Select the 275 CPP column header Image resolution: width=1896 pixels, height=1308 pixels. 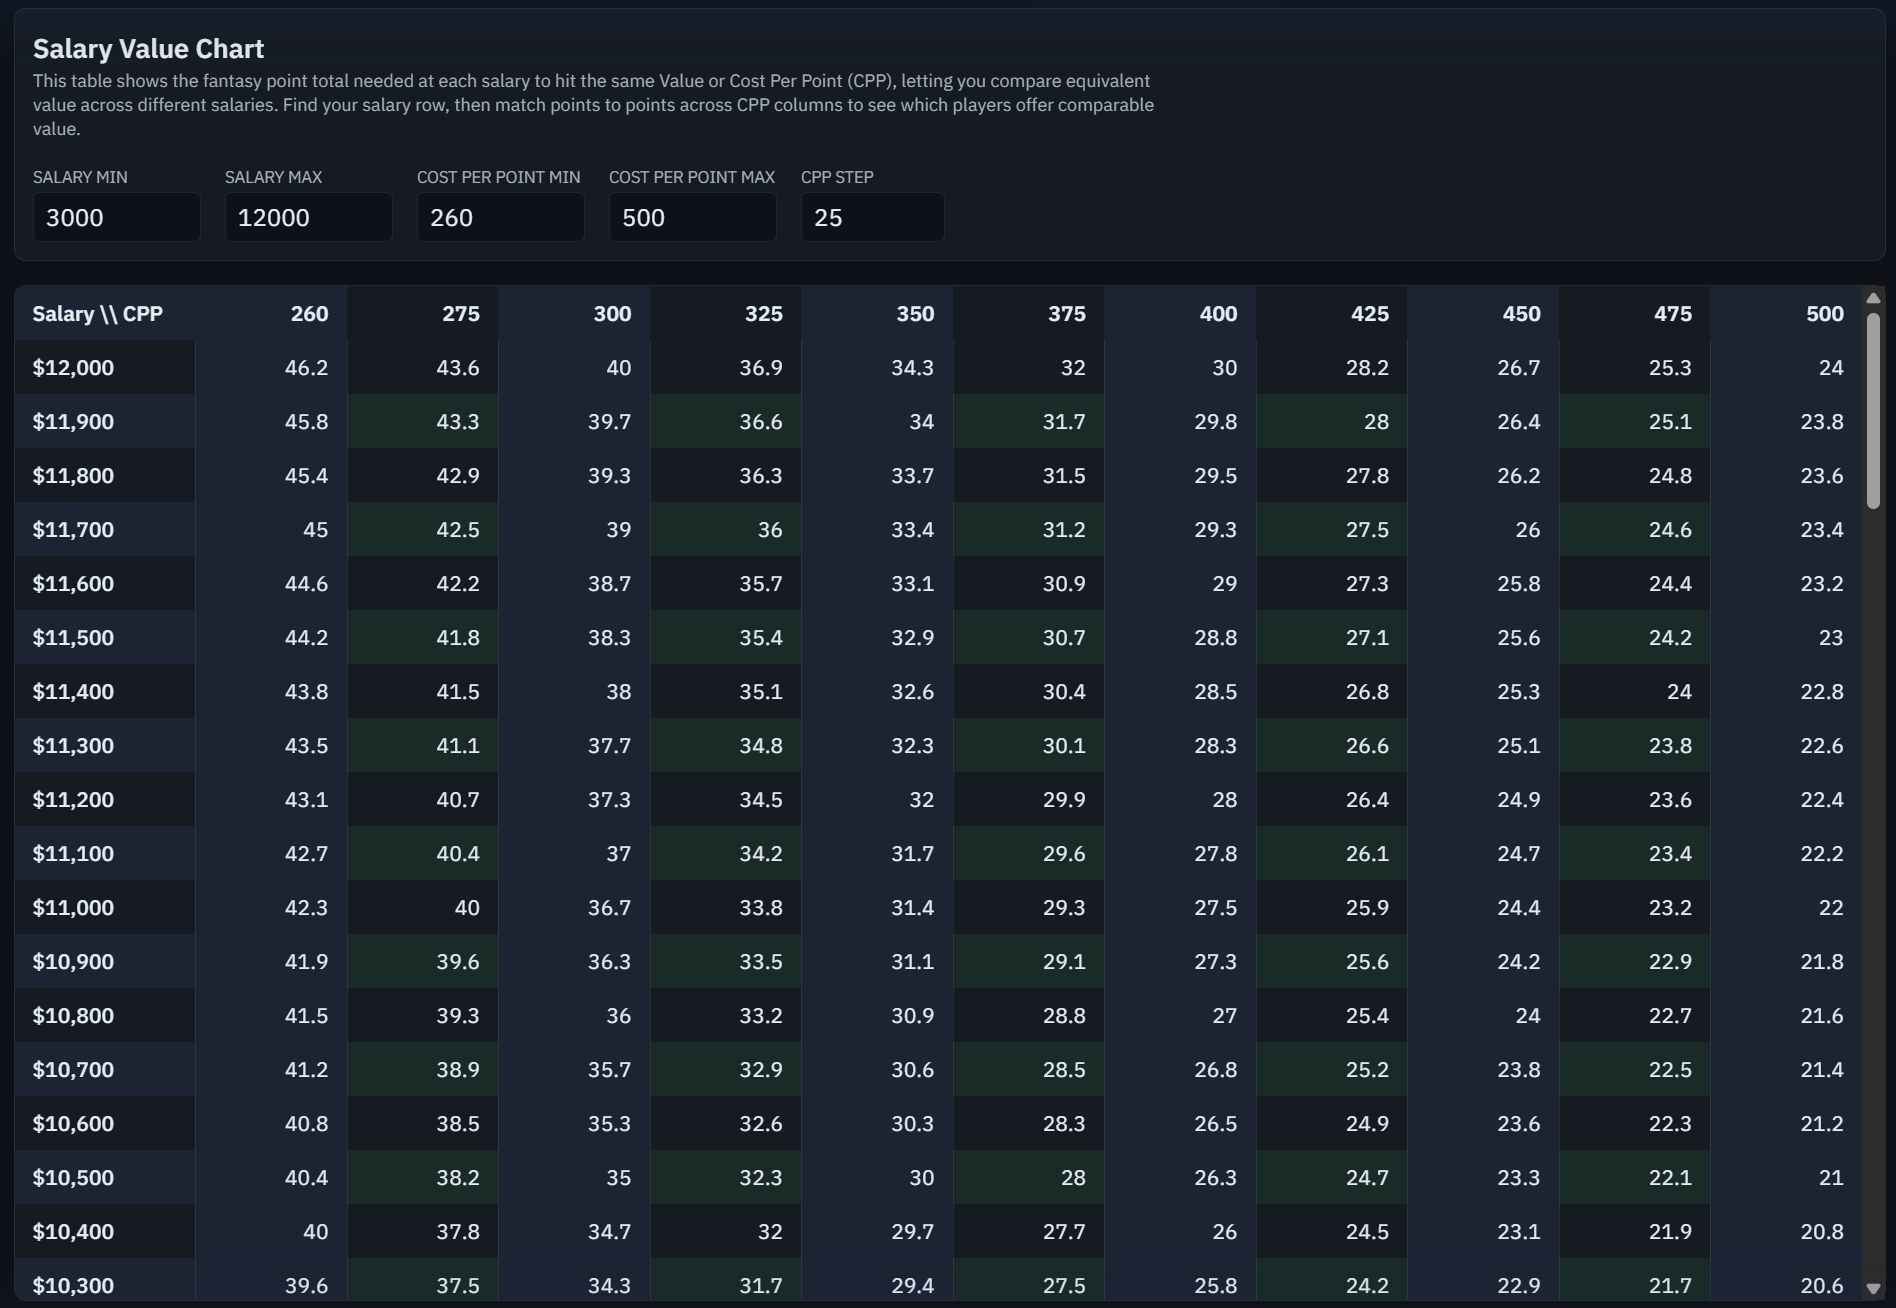click(x=423, y=313)
